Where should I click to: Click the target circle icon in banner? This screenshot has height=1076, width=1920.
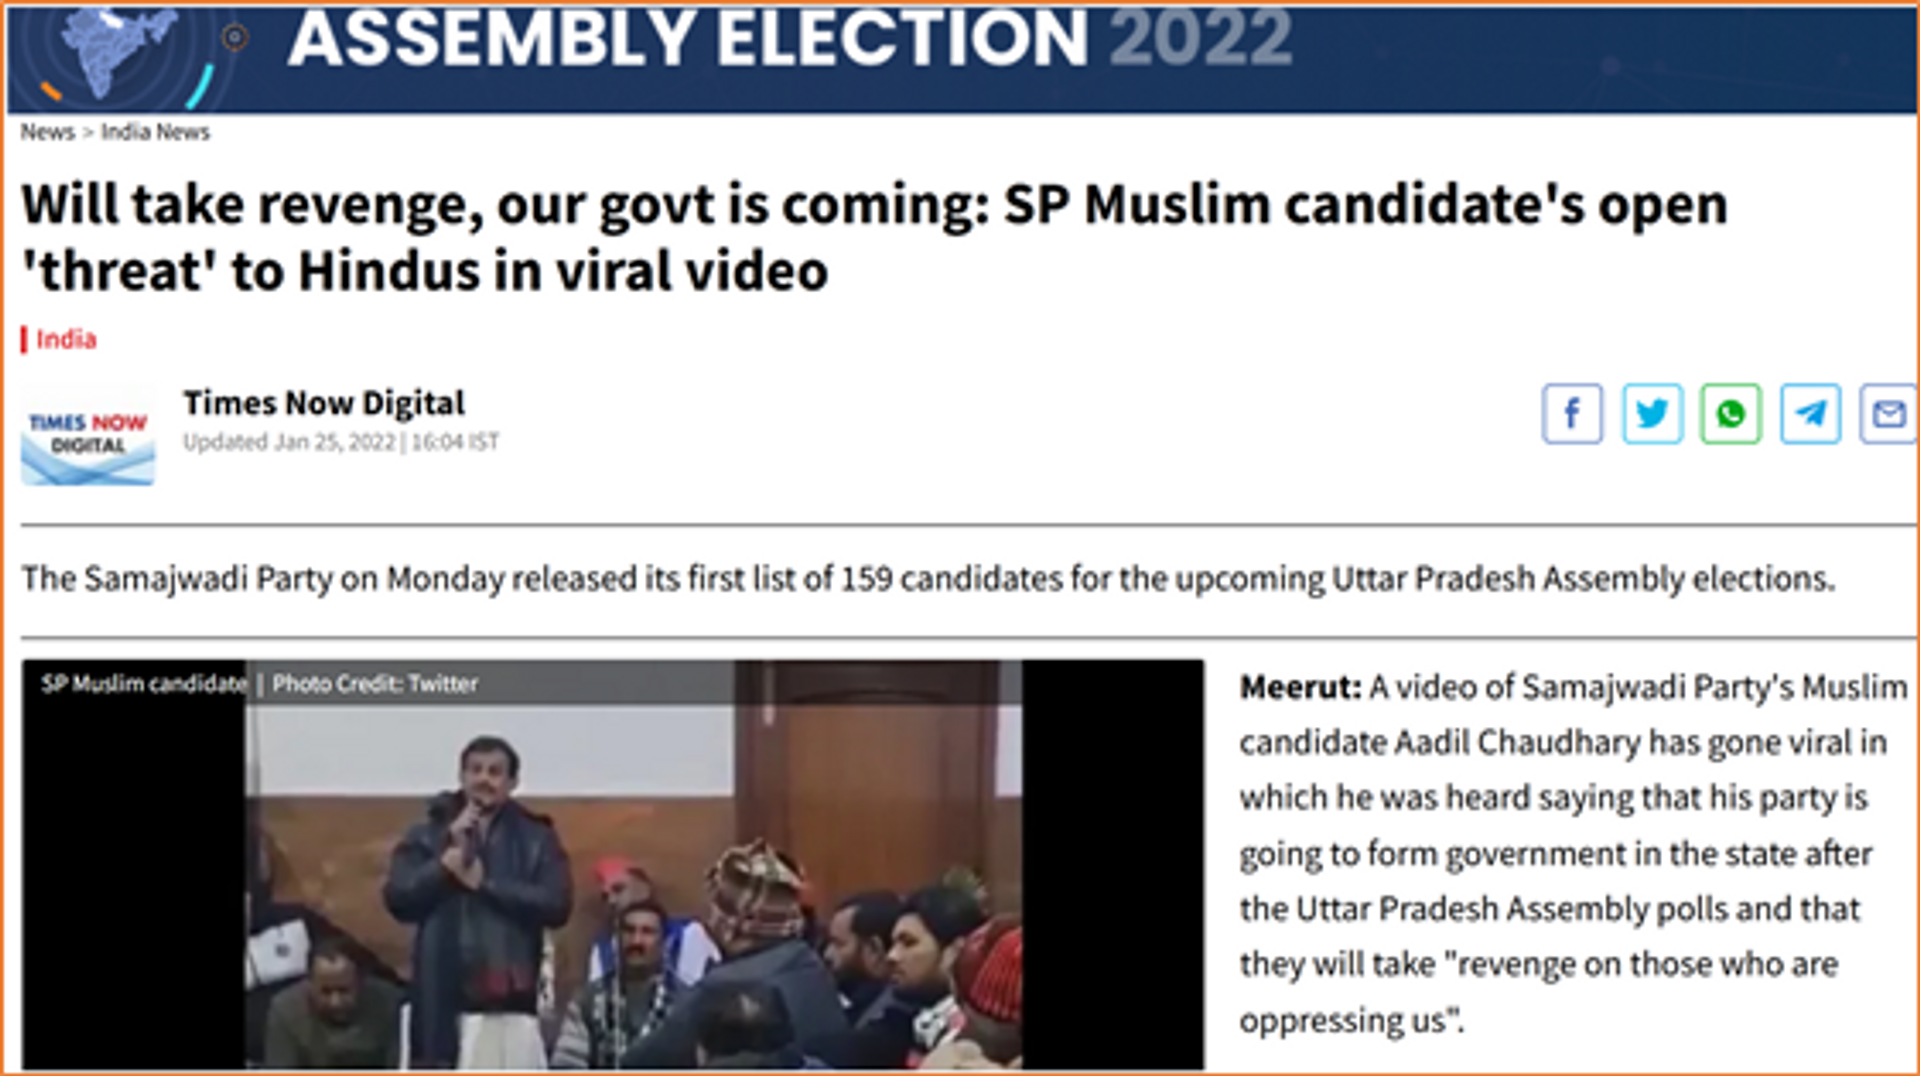pos(235,38)
